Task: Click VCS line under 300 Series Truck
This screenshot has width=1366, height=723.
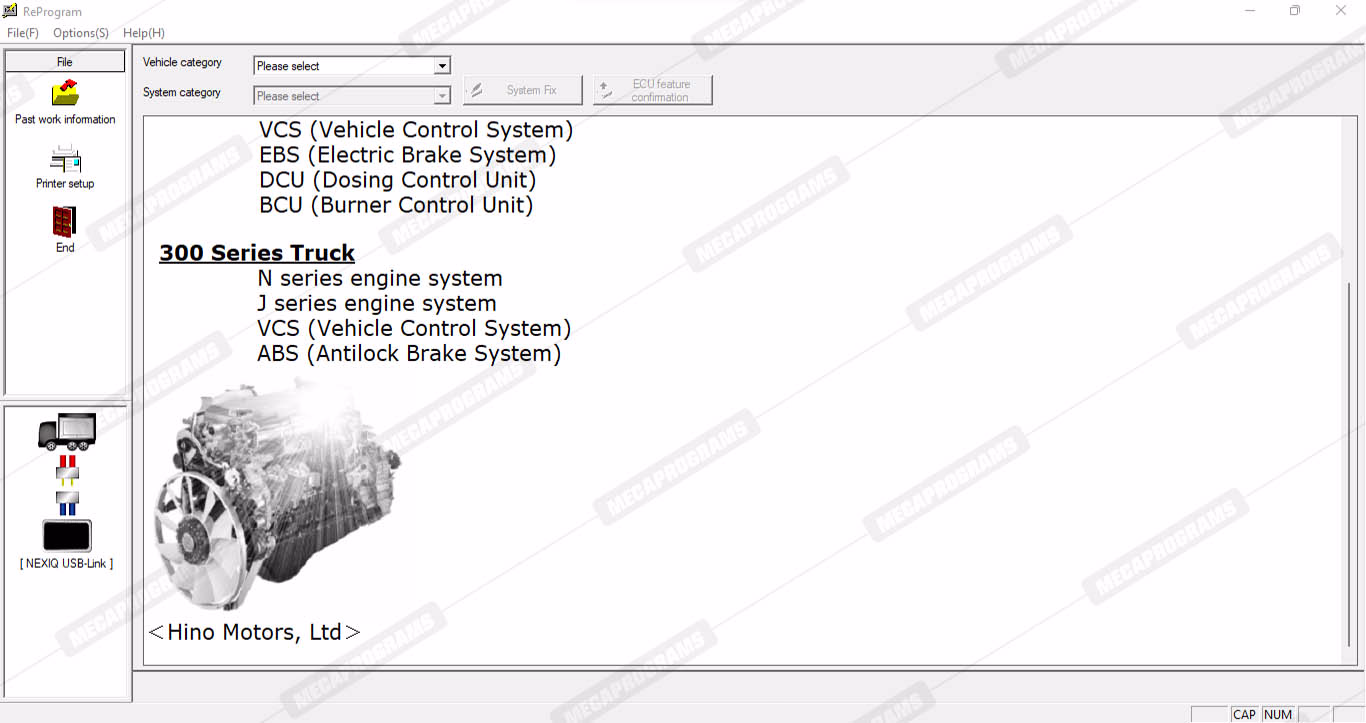Action: (x=414, y=328)
